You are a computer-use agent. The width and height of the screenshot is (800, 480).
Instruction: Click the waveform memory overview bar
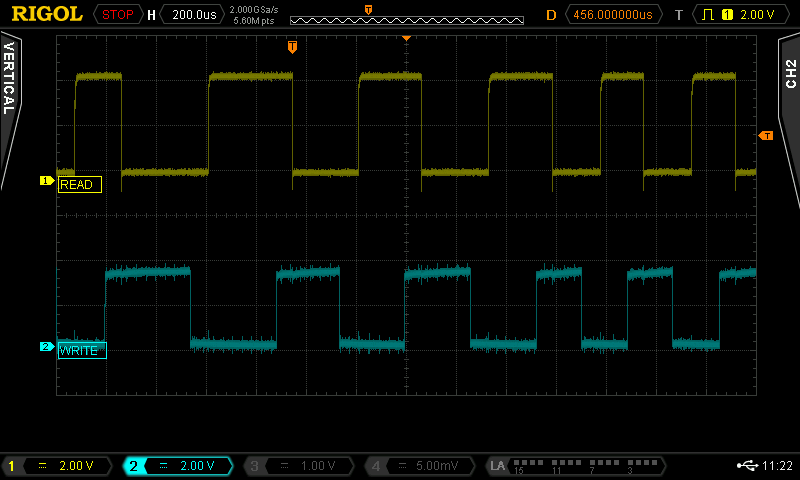point(407,20)
